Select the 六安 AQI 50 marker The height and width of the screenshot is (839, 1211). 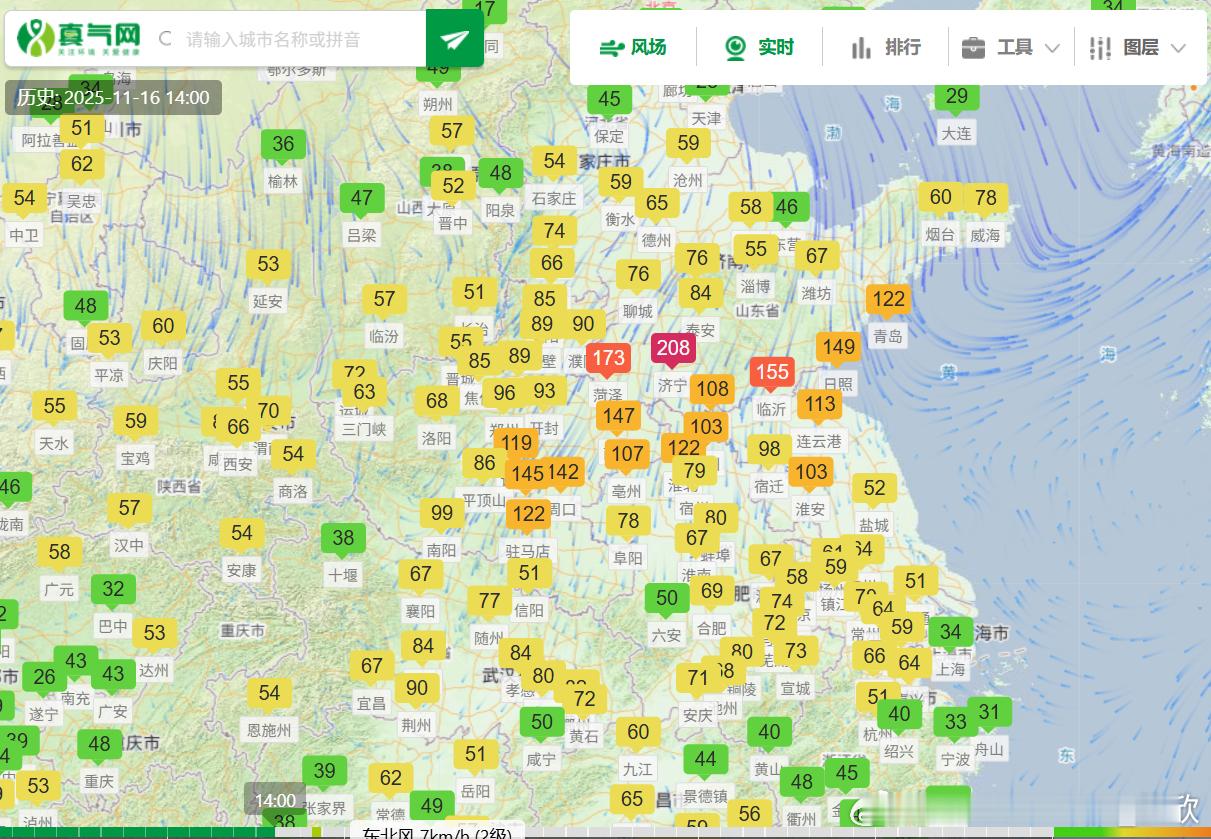(667, 600)
